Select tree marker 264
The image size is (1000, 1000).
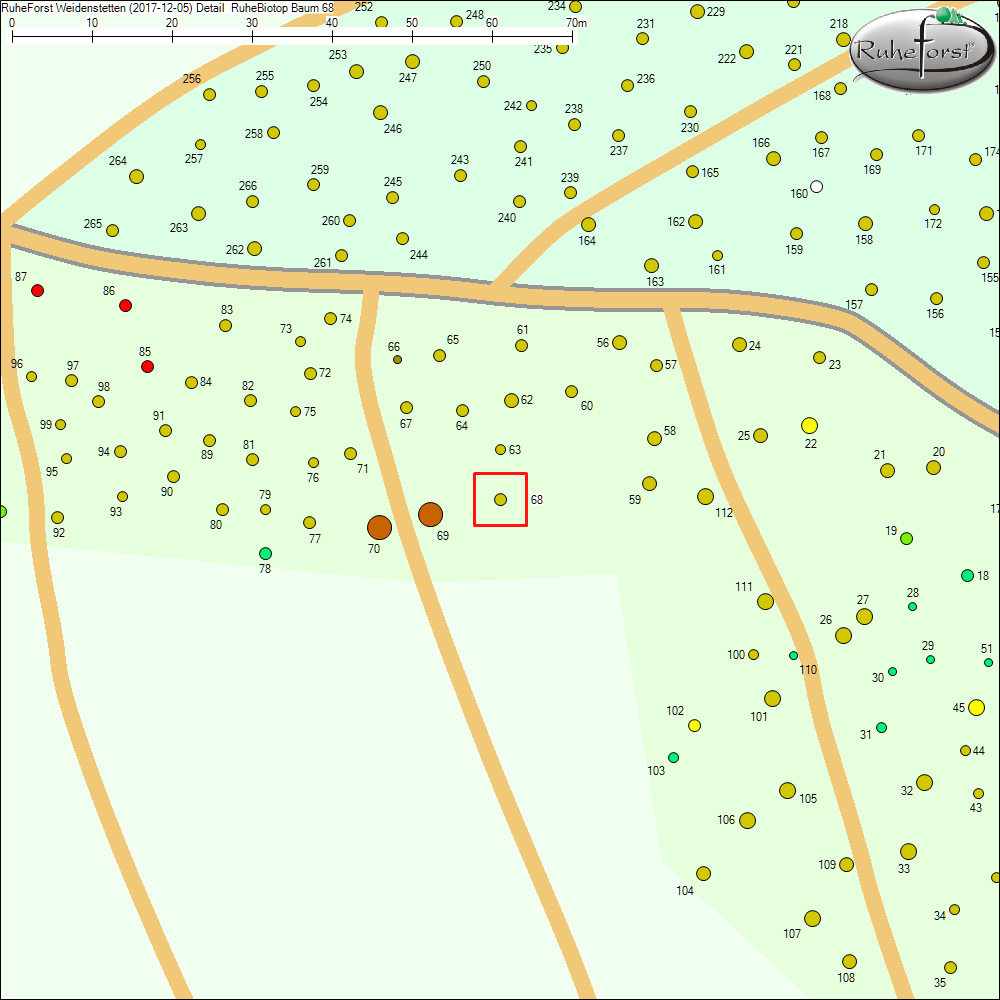coord(136,176)
